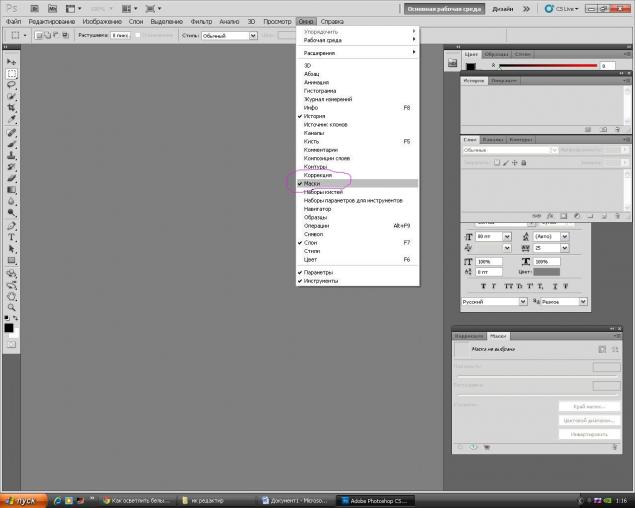Select the Move tool

coord(11,62)
